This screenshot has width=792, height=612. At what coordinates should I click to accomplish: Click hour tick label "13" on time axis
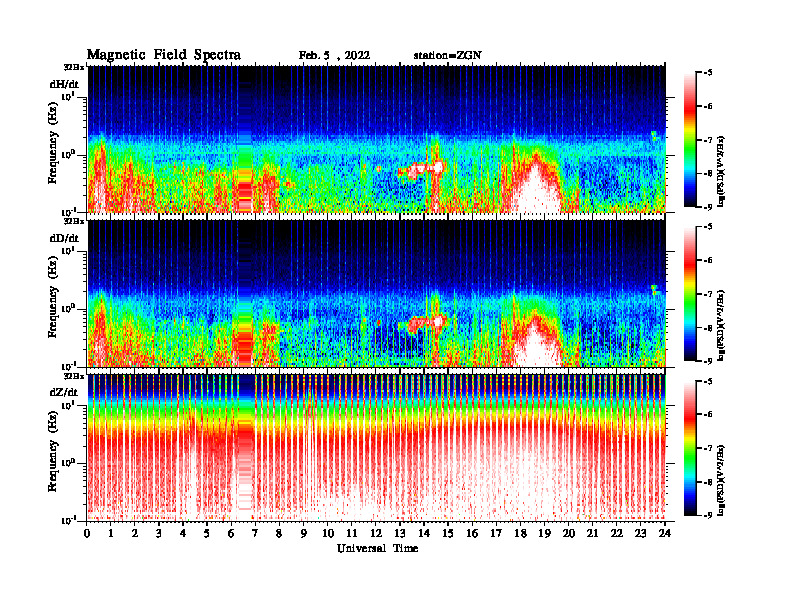[x=400, y=534]
